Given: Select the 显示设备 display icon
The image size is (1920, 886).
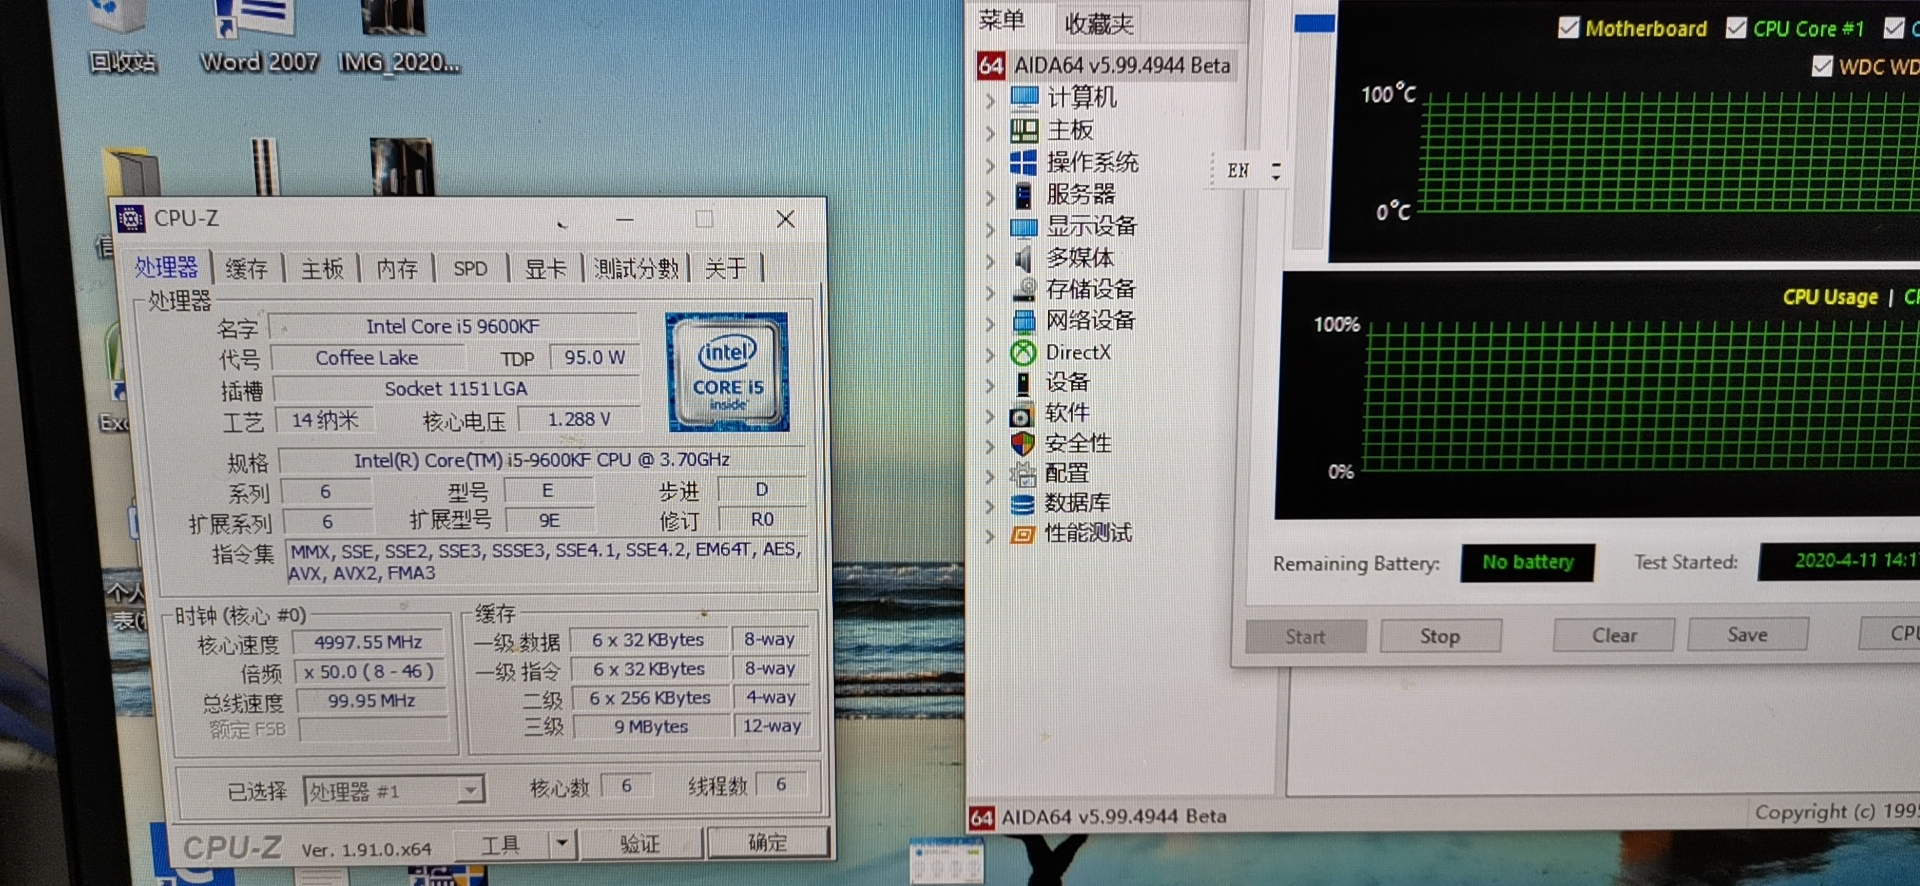Looking at the screenshot, I should pos(1024,227).
